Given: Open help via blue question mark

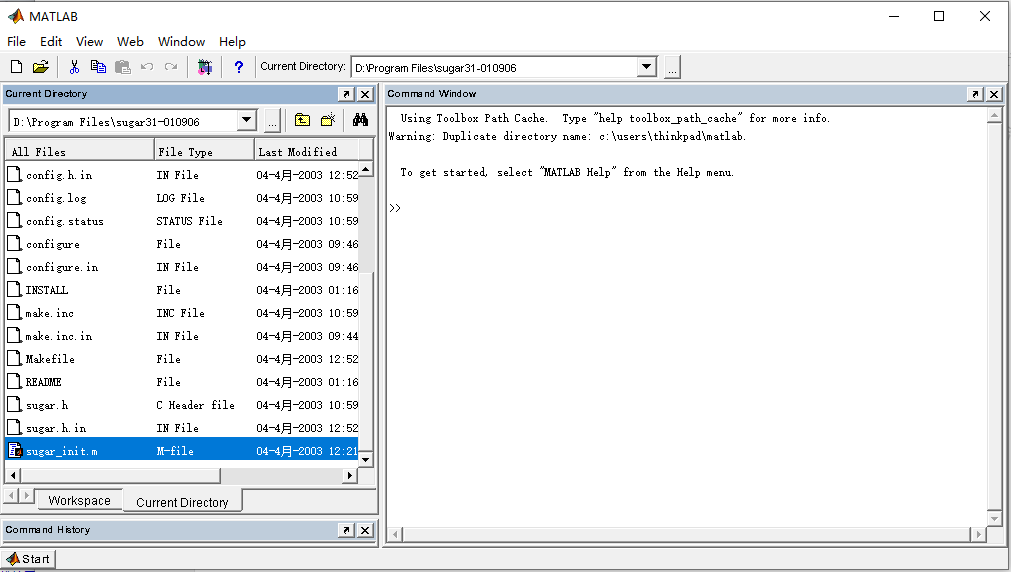Looking at the screenshot, I should pos(239,66).
